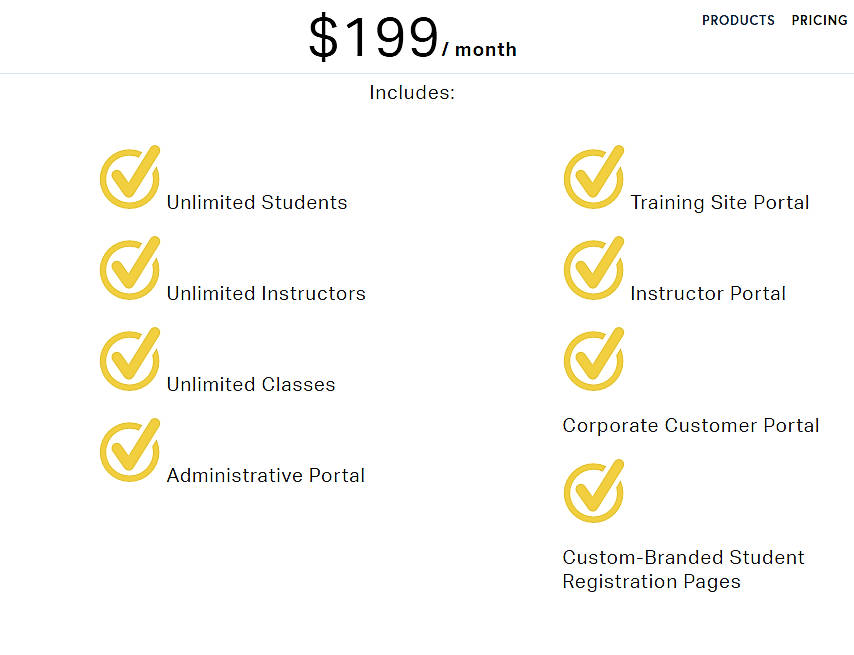Click the $199 per month price heading
Image resolution: width=854 pixels, height=655 pixels.
(412, 36)
